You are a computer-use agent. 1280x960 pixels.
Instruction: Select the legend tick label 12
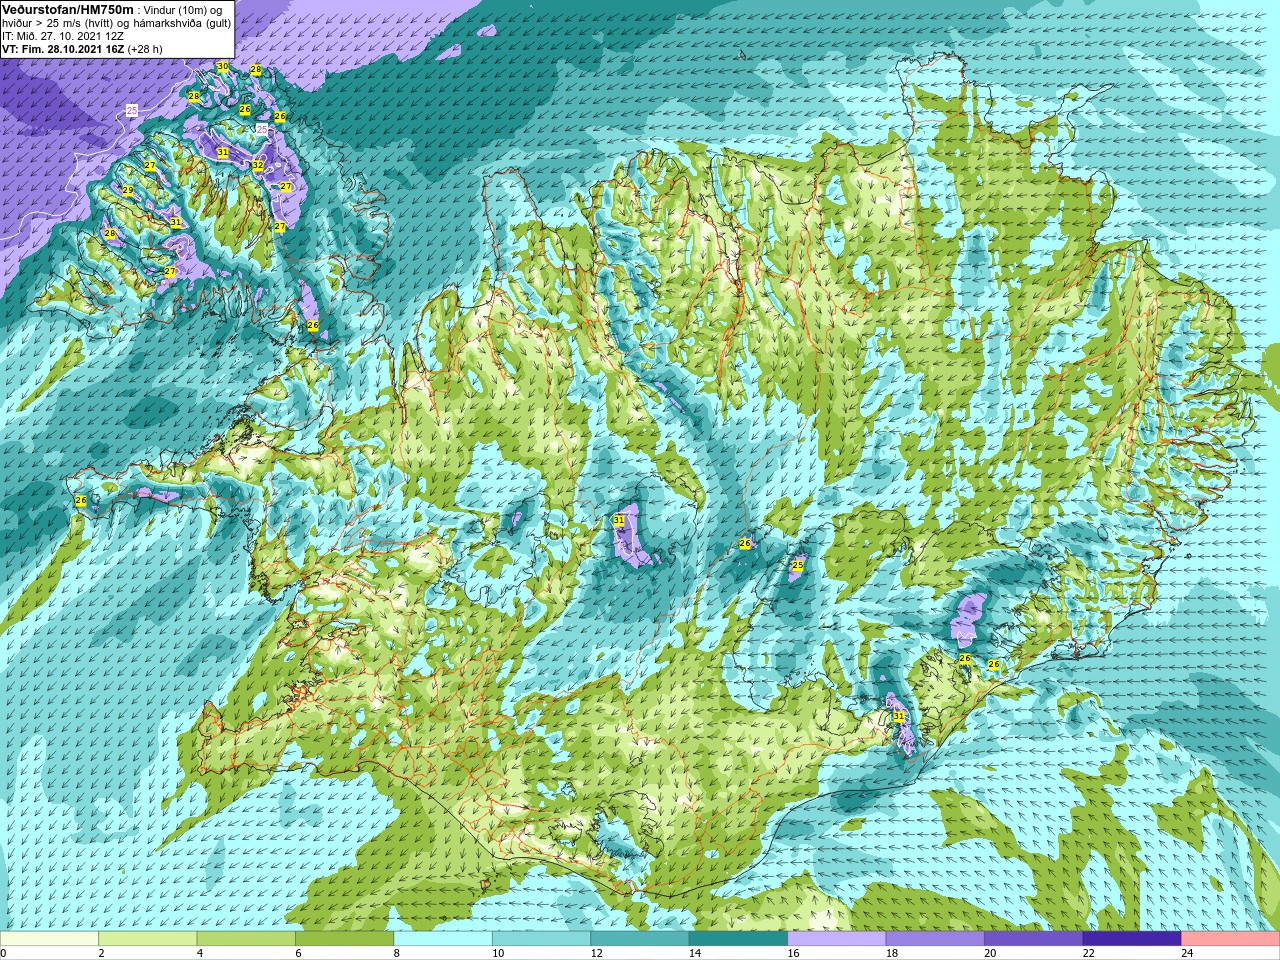pos(597,953)
